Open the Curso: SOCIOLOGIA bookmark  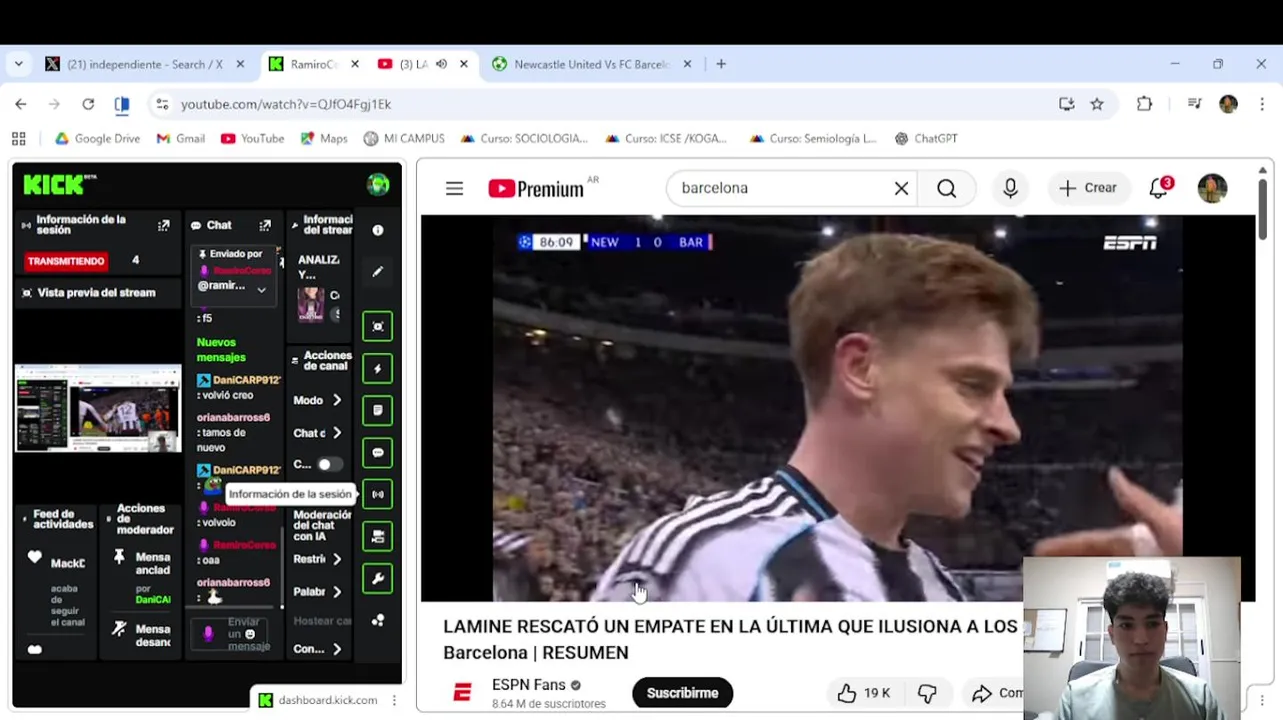524,139
